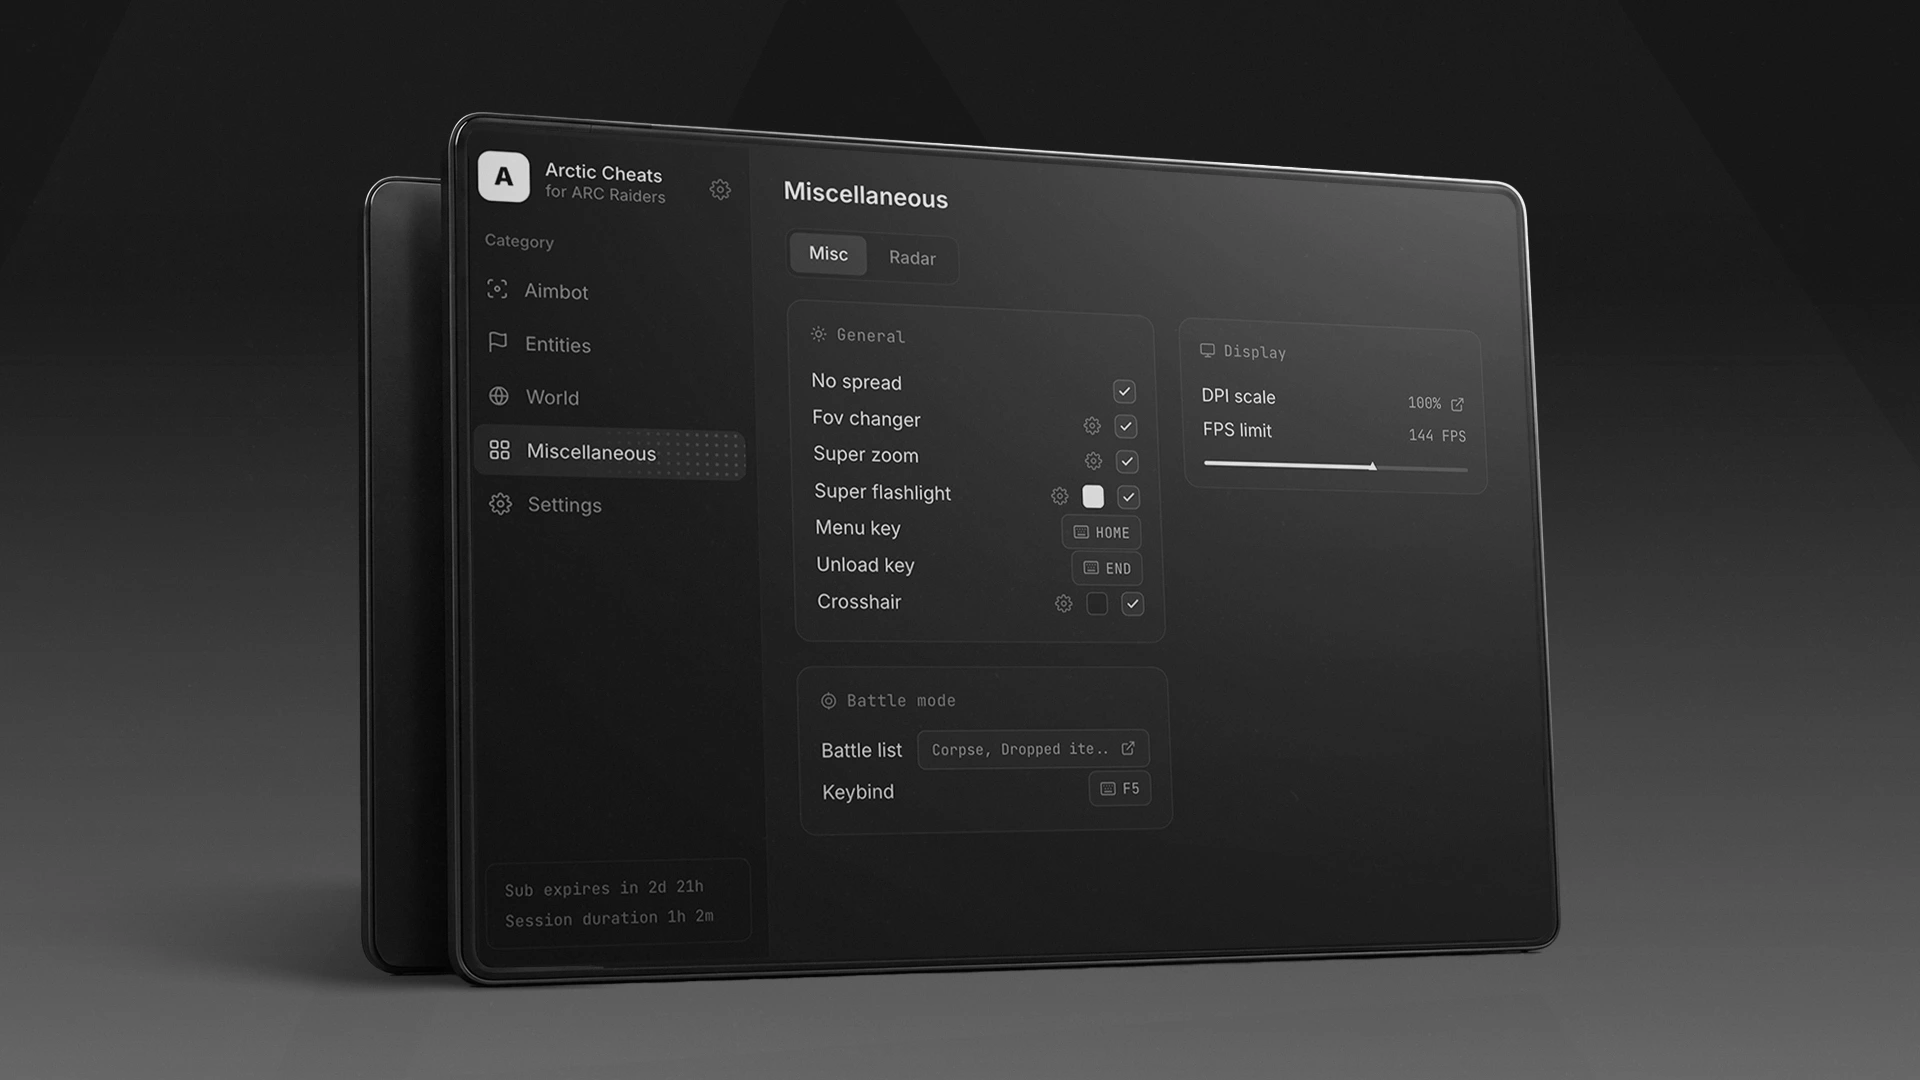Open the Battle list dropdown
Image resolution: width=1920 pixels, height=1080 pixels.
[1033, 749]
